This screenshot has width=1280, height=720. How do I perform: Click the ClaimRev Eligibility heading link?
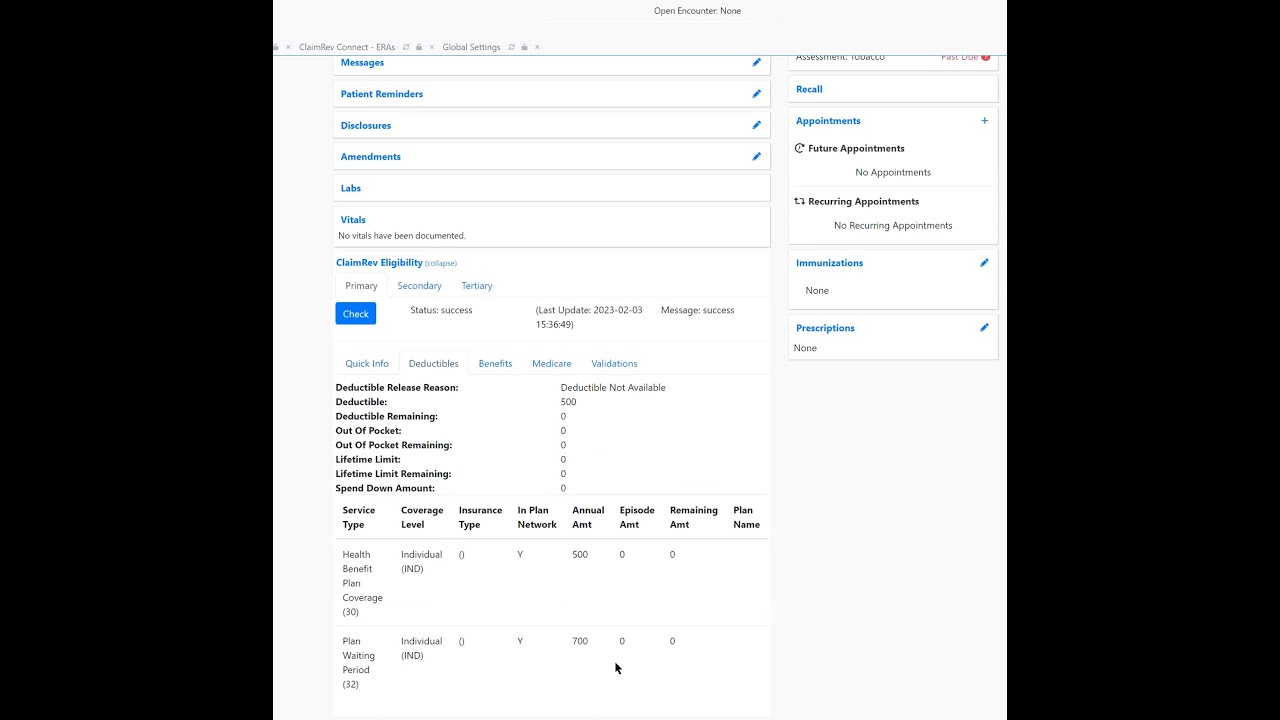[x=379, y=263]
